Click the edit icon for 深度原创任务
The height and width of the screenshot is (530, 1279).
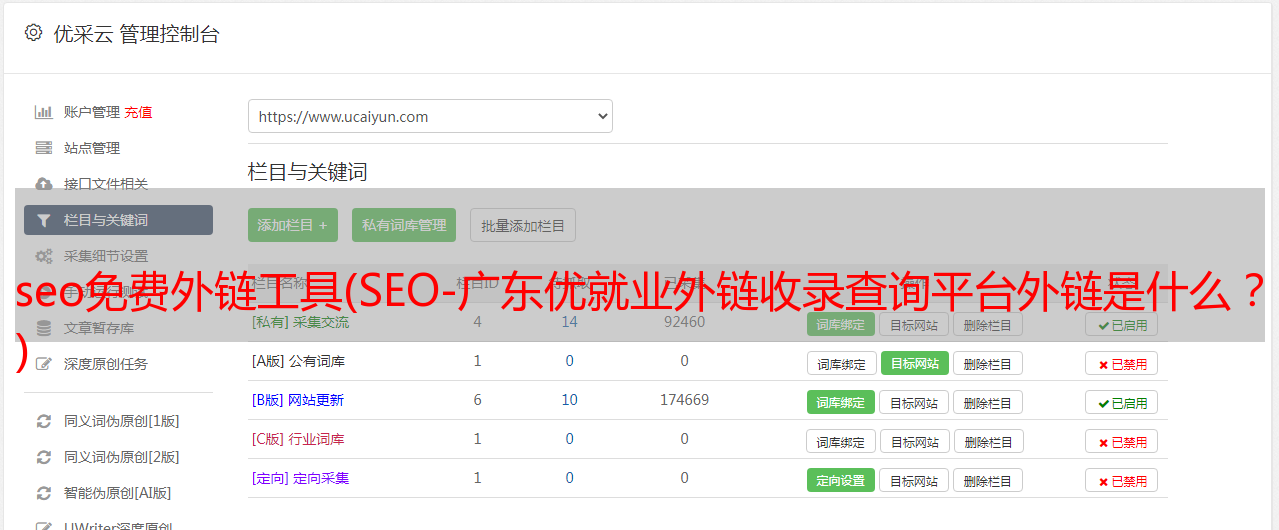[43, 364]
